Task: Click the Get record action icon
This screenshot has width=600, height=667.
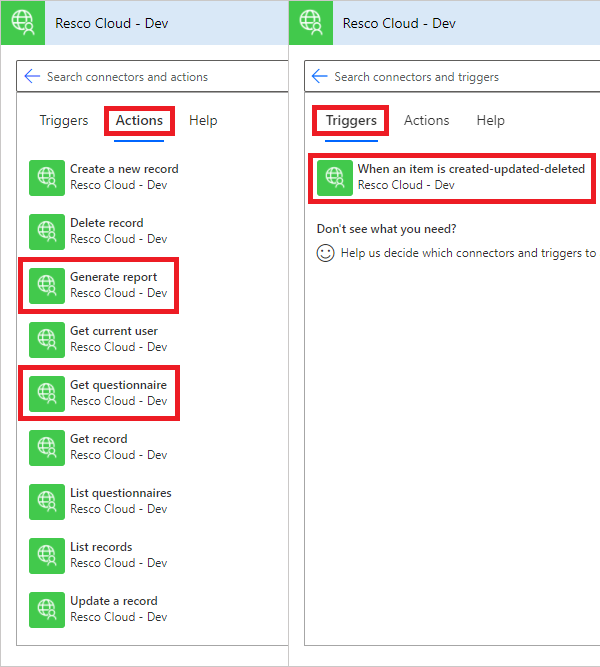Action: point(46,447)
